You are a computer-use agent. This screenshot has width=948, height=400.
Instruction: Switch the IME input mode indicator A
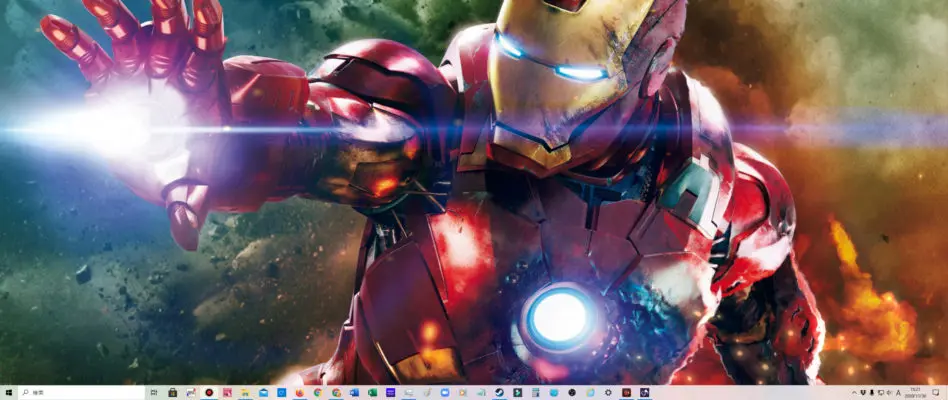pos(898,393)
